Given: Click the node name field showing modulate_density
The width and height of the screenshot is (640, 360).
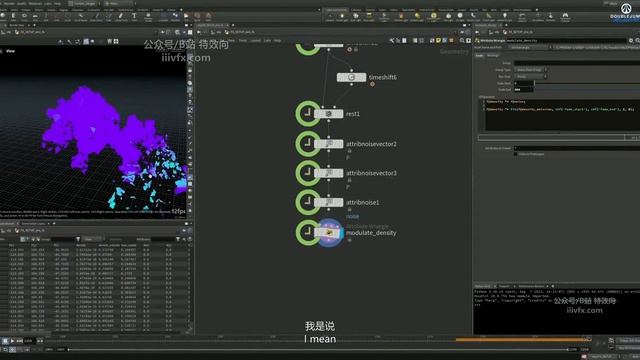Looking at the screenshot, I should 566,40.
